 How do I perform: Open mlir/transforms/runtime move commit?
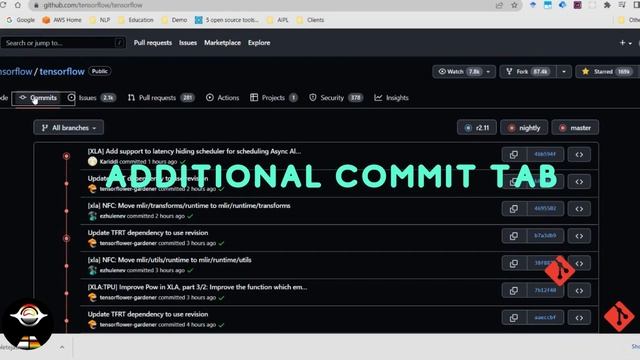189,206
